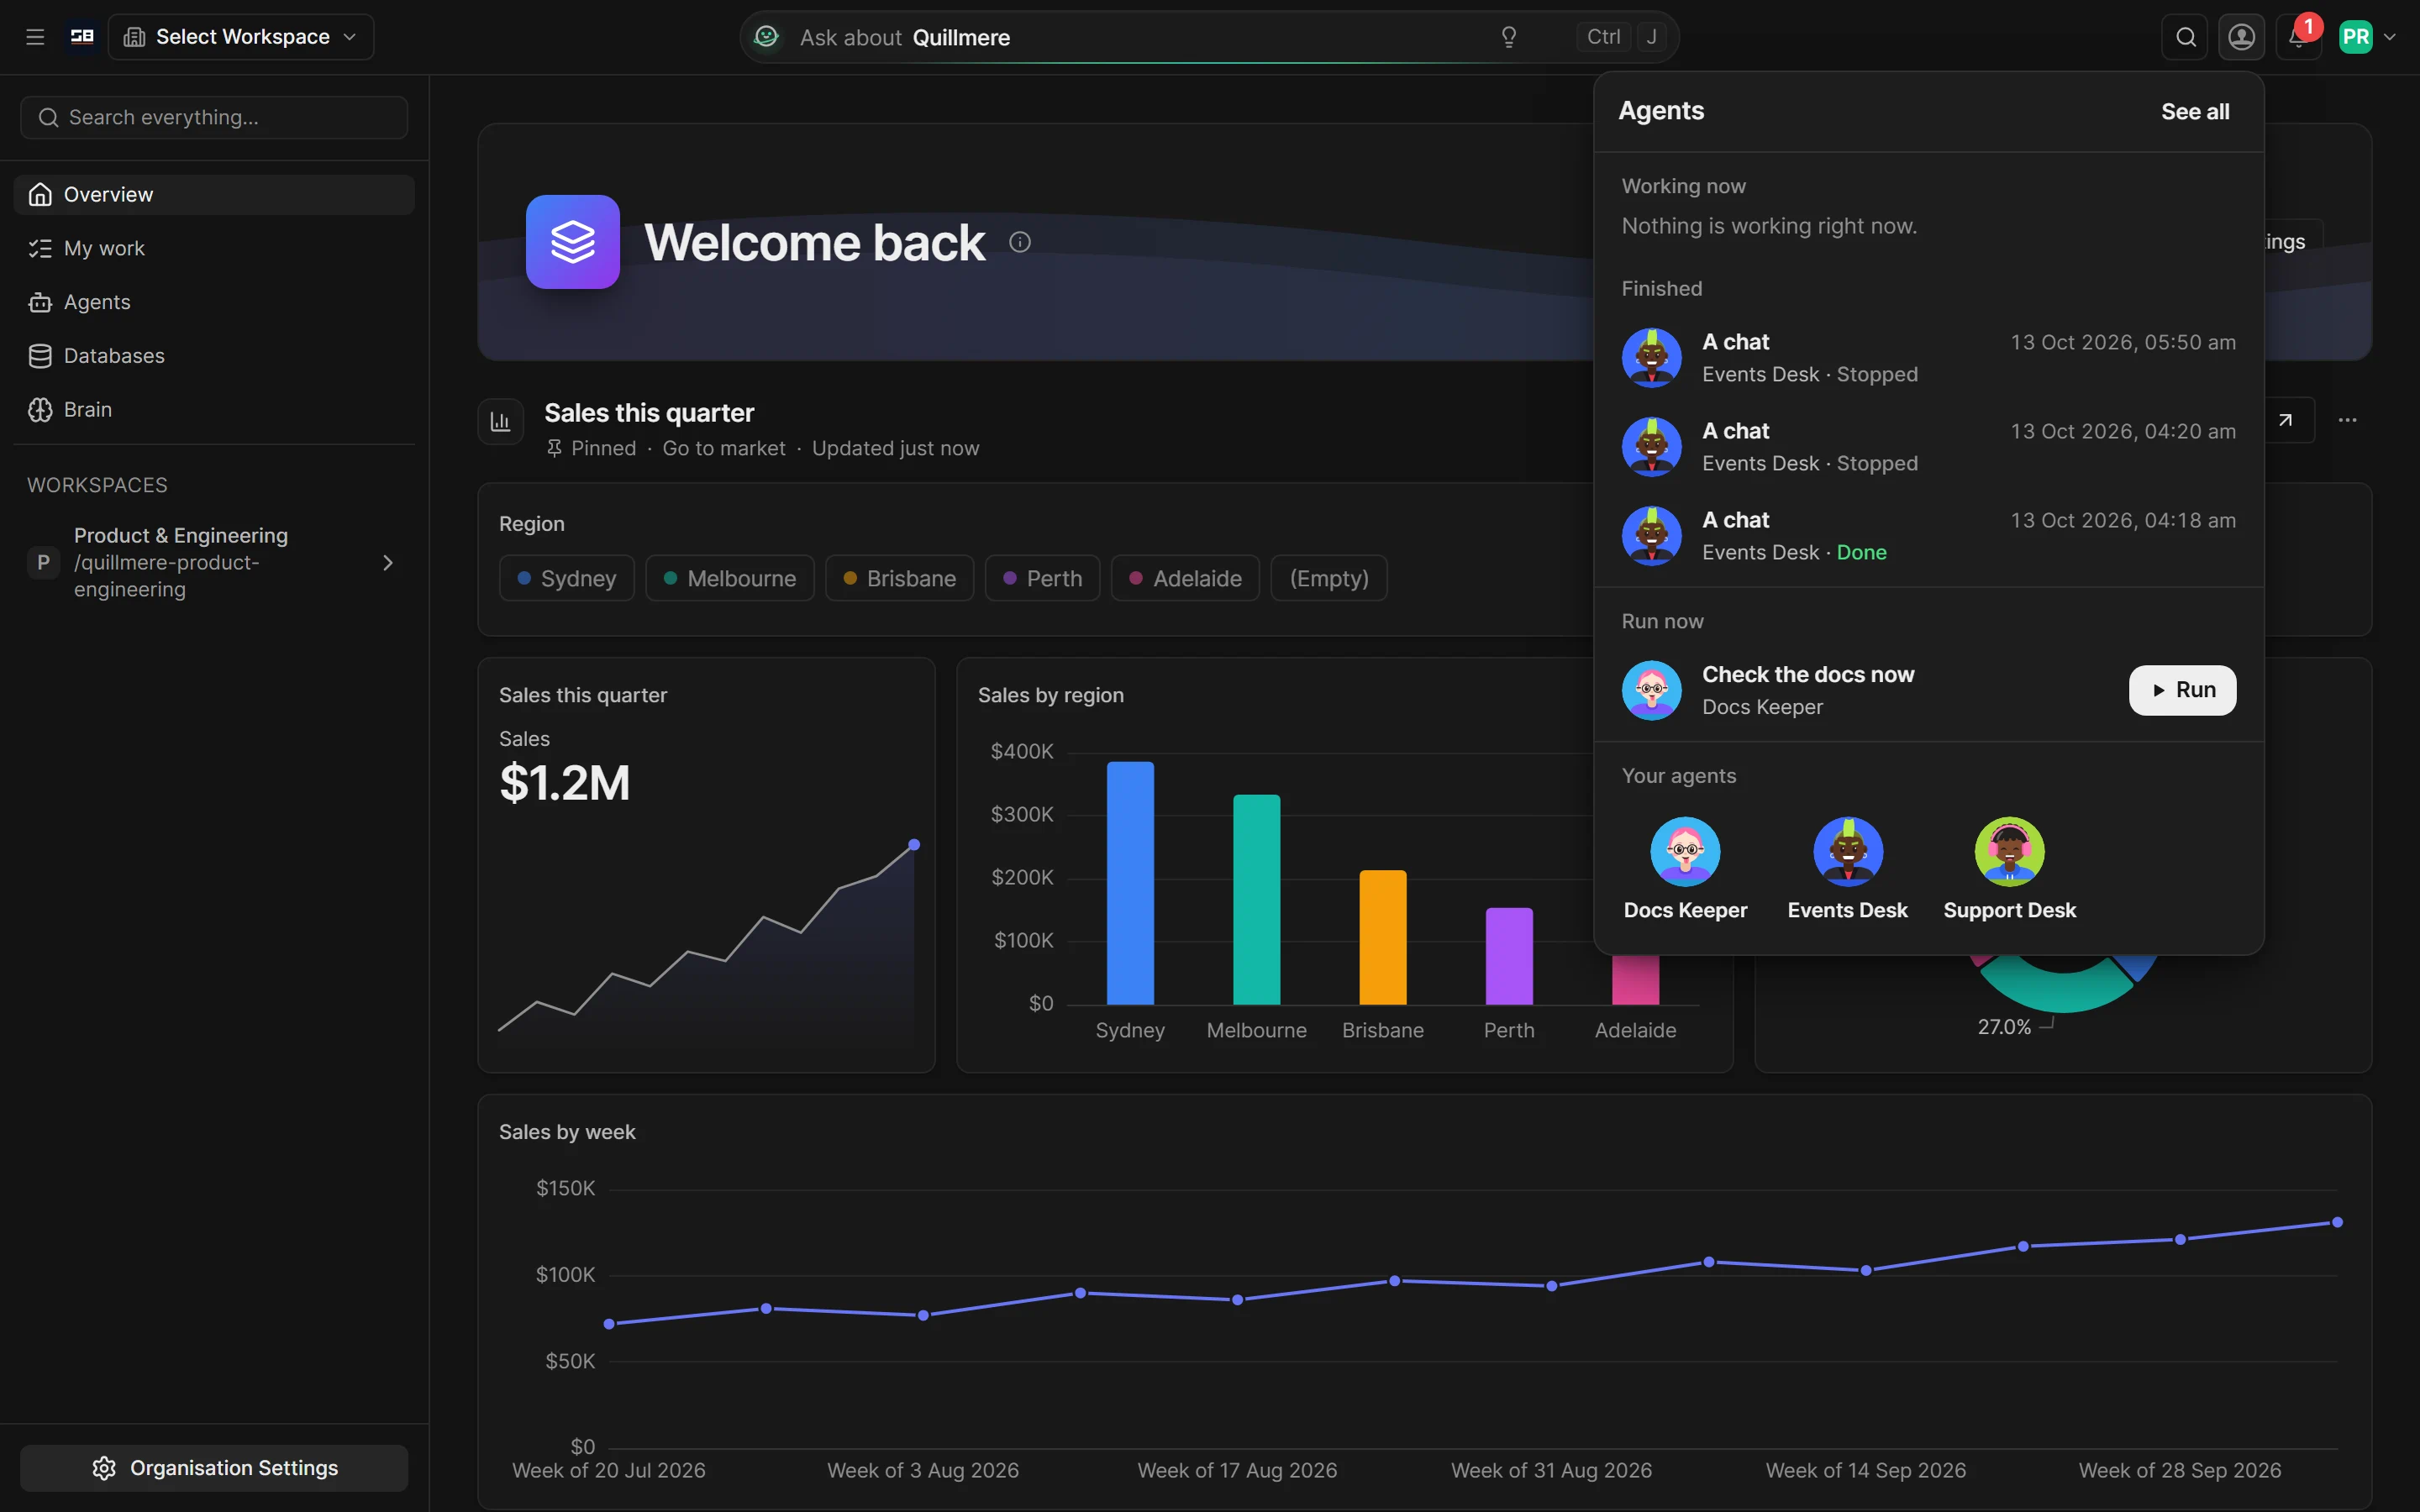Open My work in sidebar
The width and height of the screenshot is (2420, 1512).
pos(214,248)
